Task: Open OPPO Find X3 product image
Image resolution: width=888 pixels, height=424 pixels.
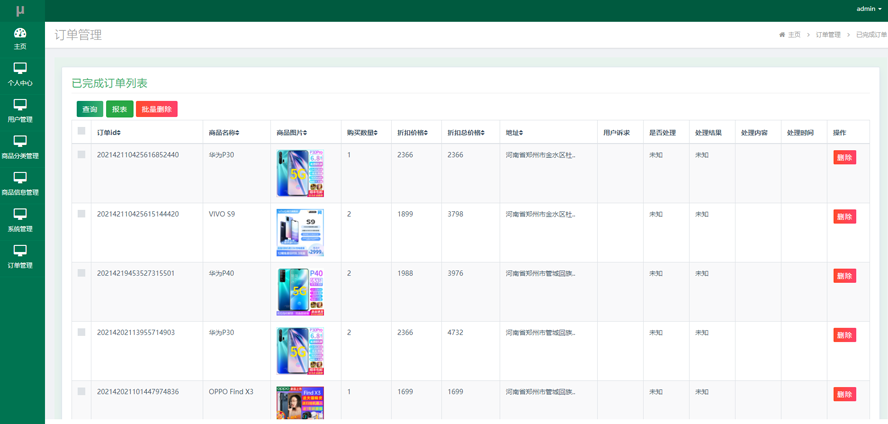Action: (300, 403)
